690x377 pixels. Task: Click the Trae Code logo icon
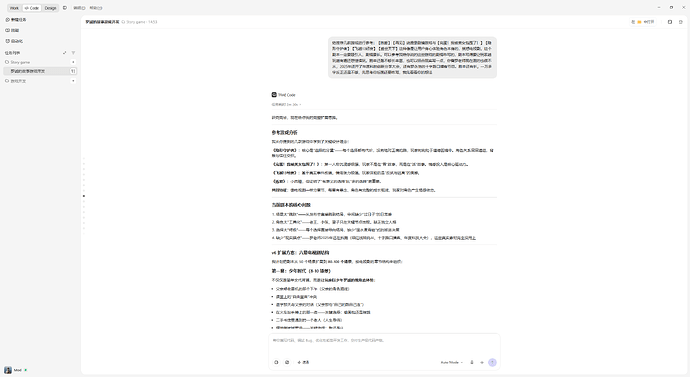click(x=274, y=95)
